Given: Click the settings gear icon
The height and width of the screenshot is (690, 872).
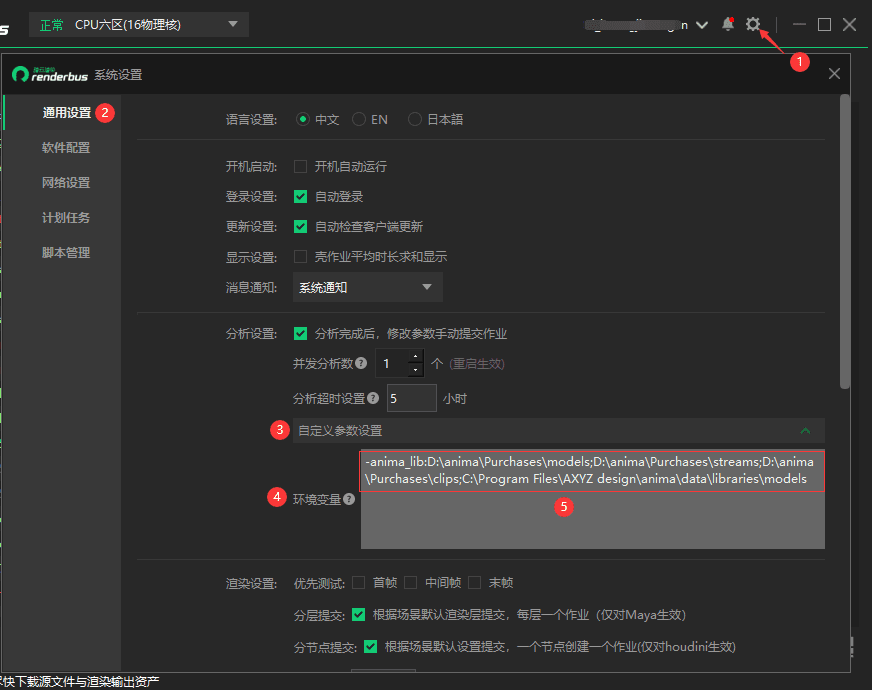Looking at the screenshot, I should (x=753, y=24).
